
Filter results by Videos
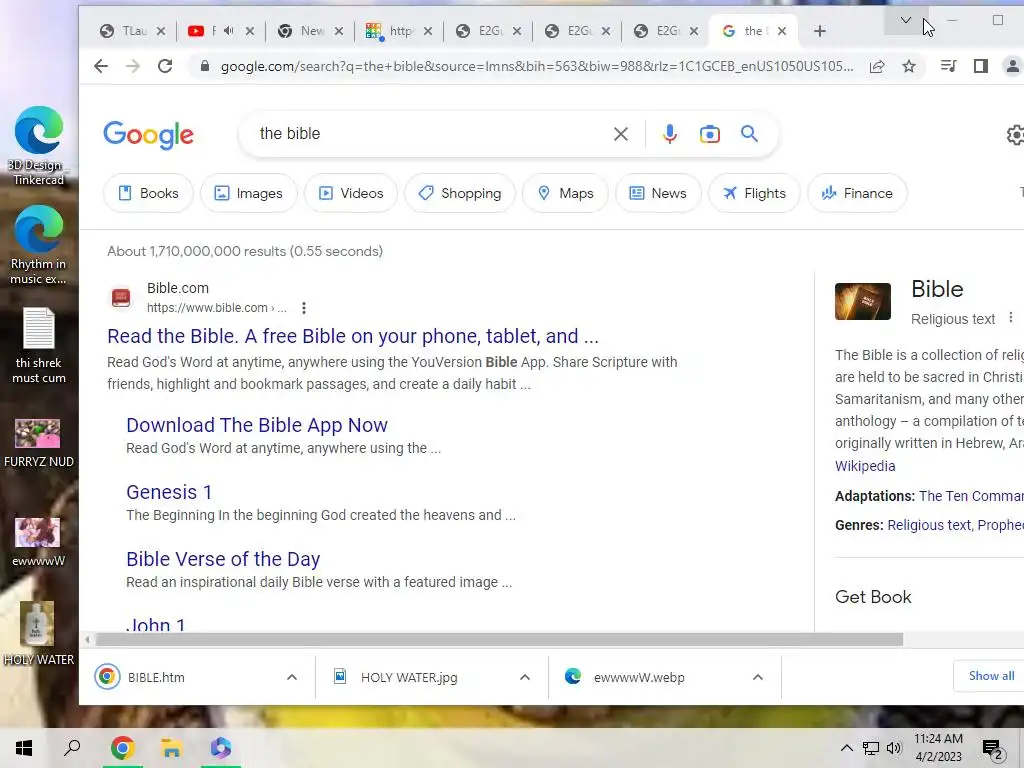351,193
